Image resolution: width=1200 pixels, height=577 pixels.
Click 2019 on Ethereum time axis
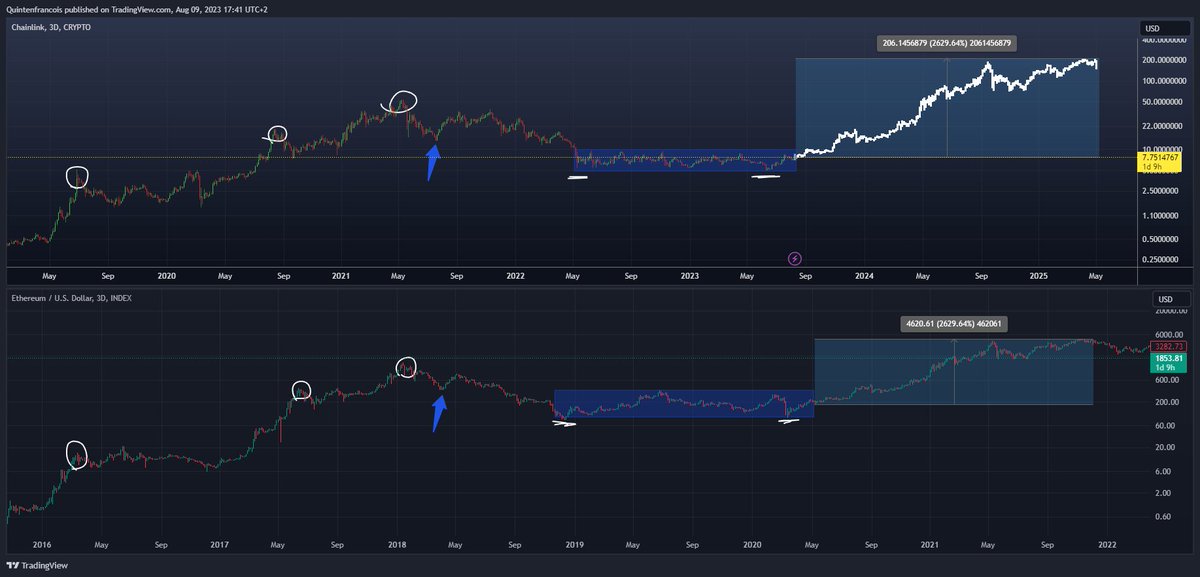point(574,546)
